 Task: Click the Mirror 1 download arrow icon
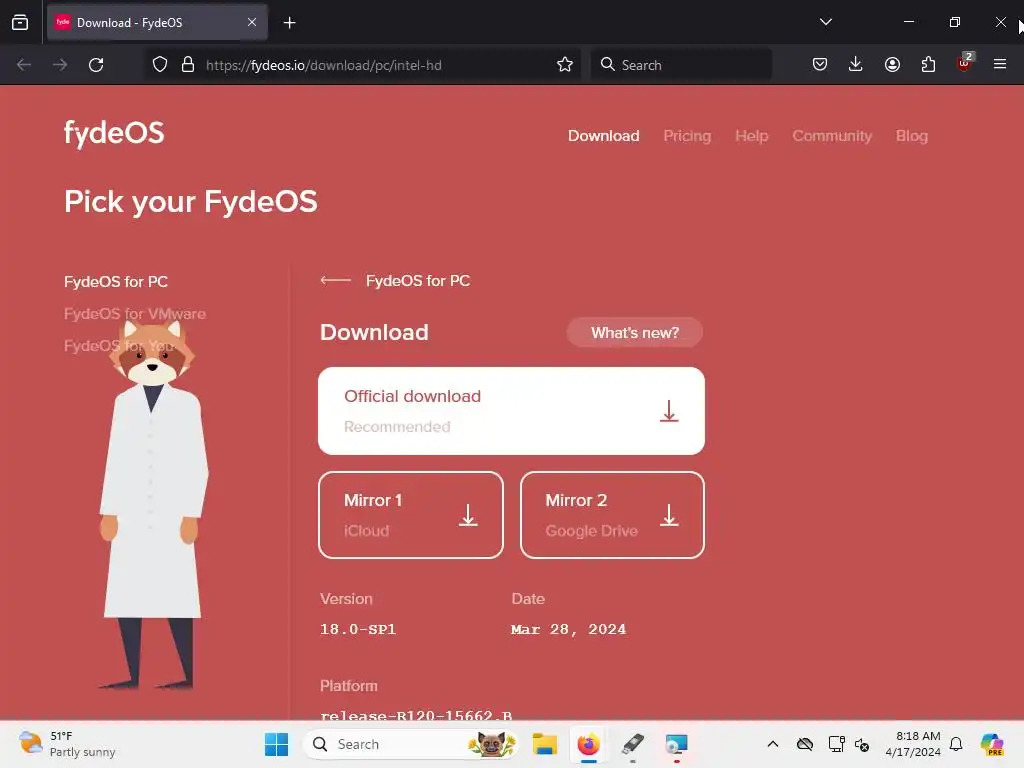pos(468,515)
